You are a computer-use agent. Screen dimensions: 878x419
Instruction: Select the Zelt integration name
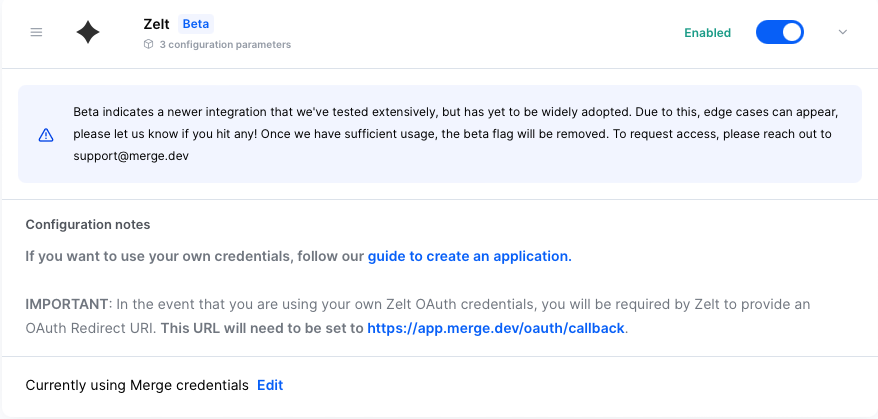point(157,24)
